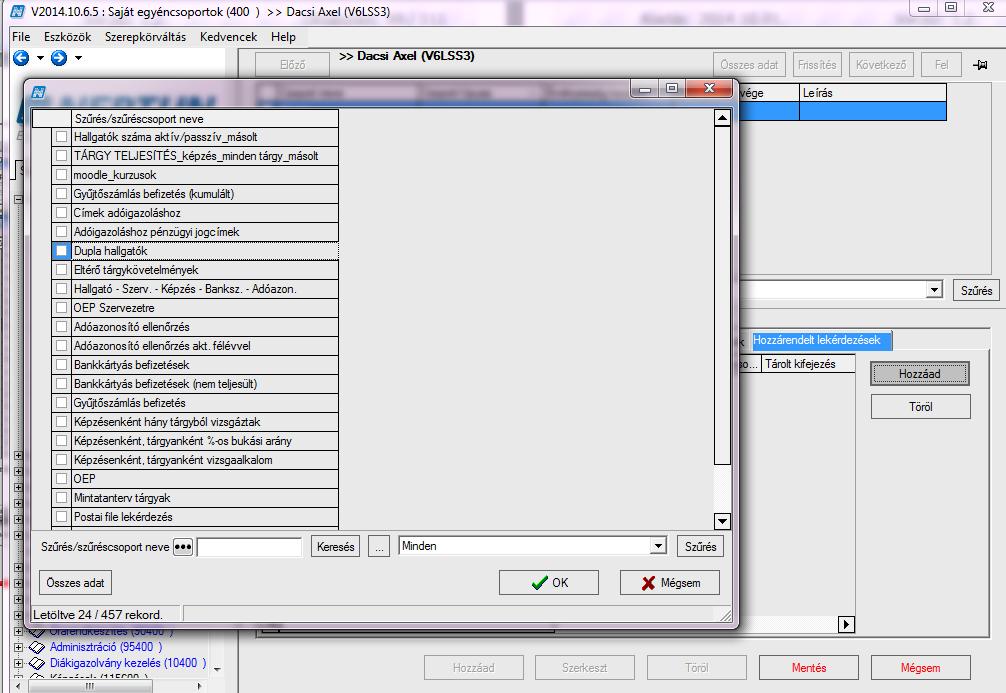
Task: Click the 'Szűrés/szűréscsoport neve' column header
Action: 205,119
